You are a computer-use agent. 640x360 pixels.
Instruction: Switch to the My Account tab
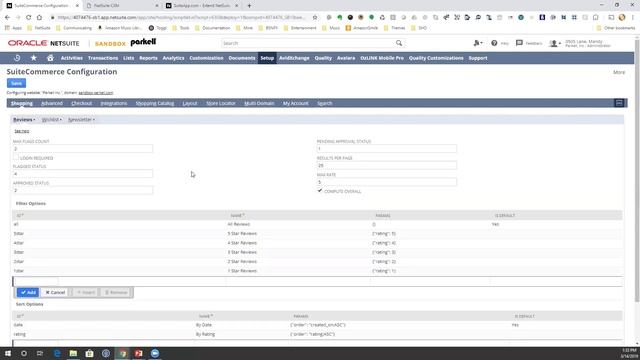296,103
